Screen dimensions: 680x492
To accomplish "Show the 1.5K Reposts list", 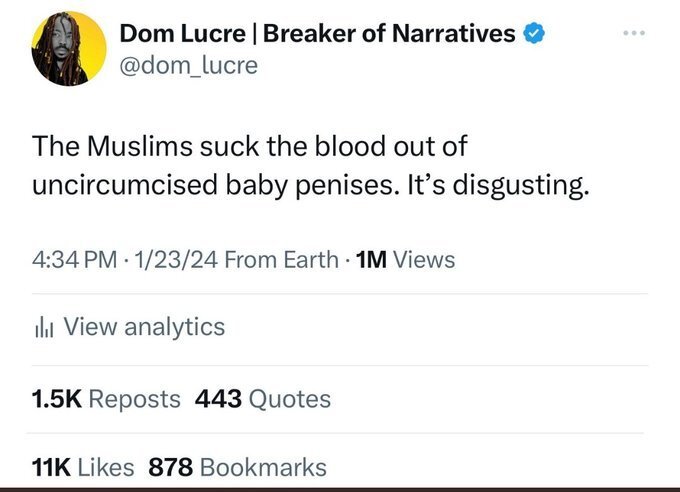I will [x=106, y=400].
